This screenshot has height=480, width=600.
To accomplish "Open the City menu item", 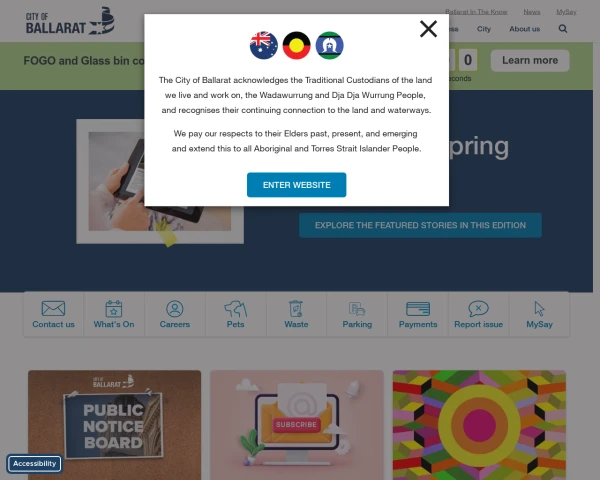I will pyautogui.click(x=484, y=29).
